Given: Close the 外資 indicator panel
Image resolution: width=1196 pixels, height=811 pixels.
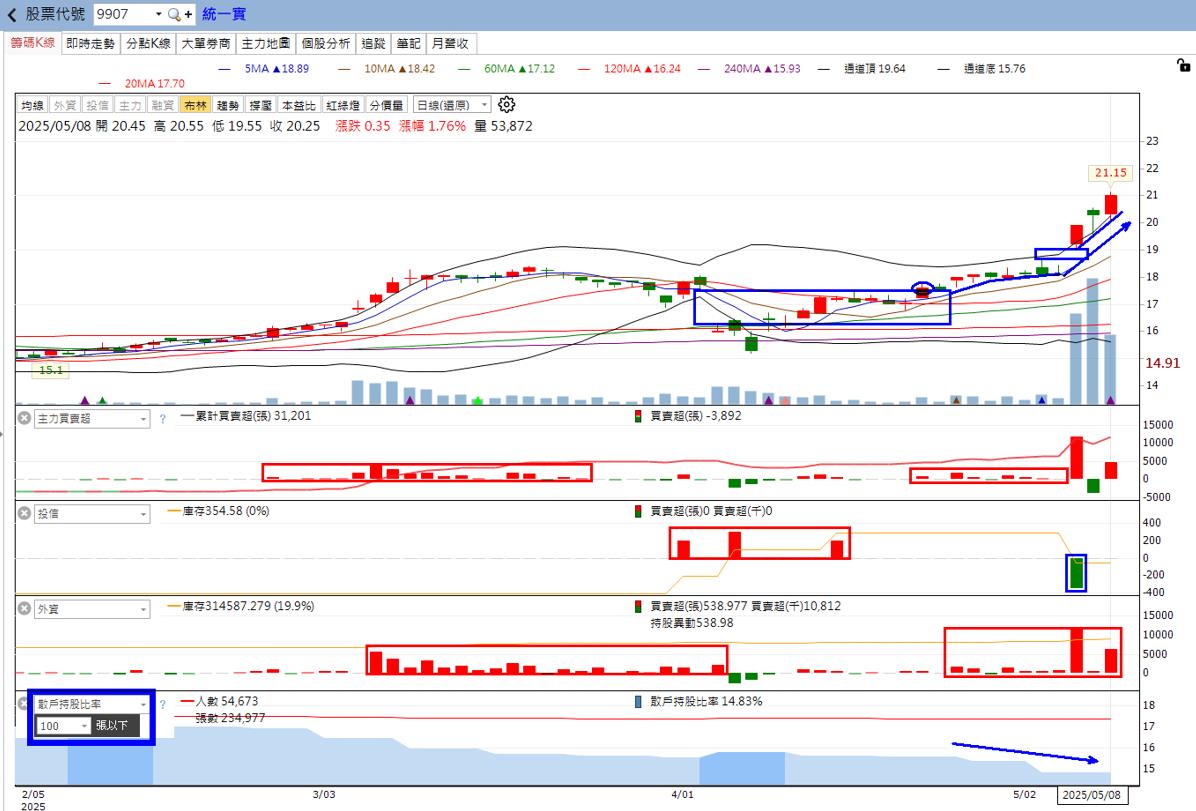Looking at the screenshot, I should click(x=24, y=609).
